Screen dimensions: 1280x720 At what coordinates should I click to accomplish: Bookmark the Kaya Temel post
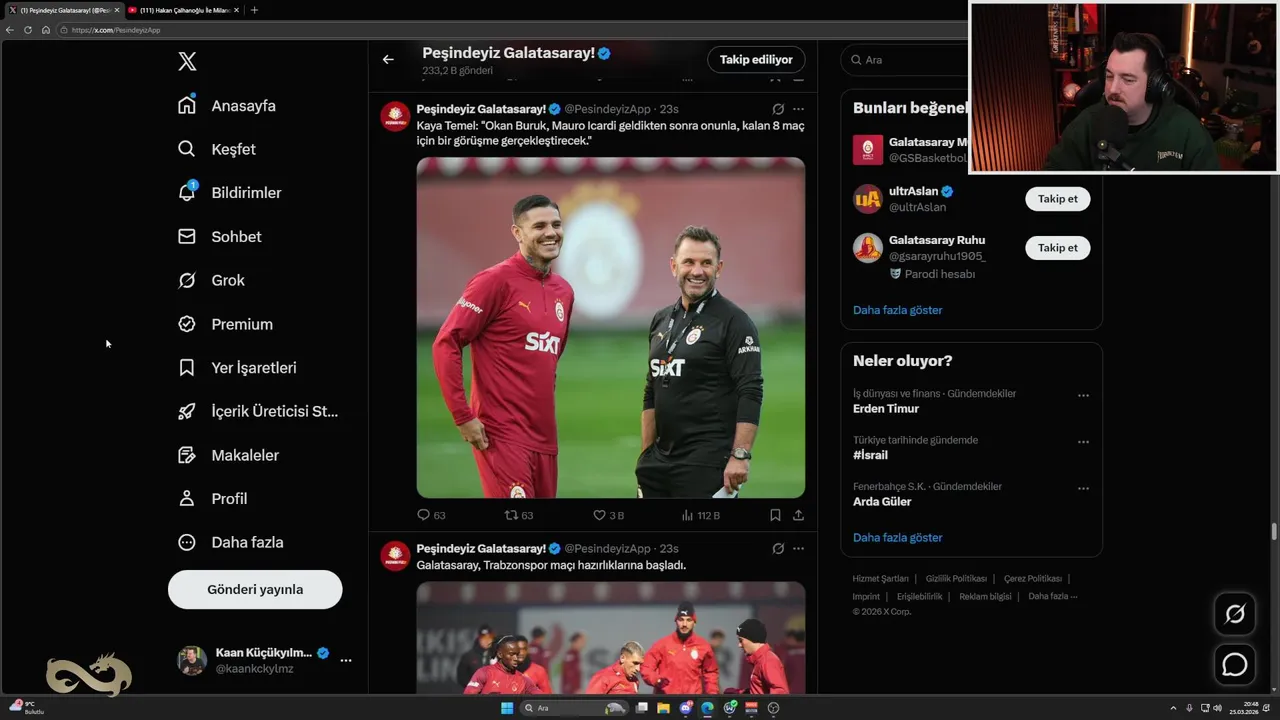(x=775, y=515)
